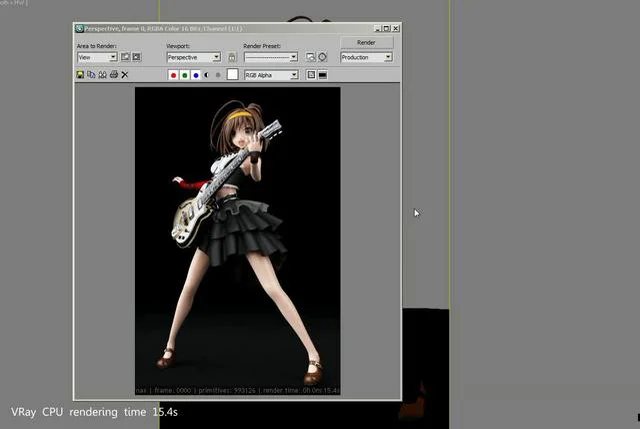
Task: Click the Save Image icon
Action: [x=80, y=75]
